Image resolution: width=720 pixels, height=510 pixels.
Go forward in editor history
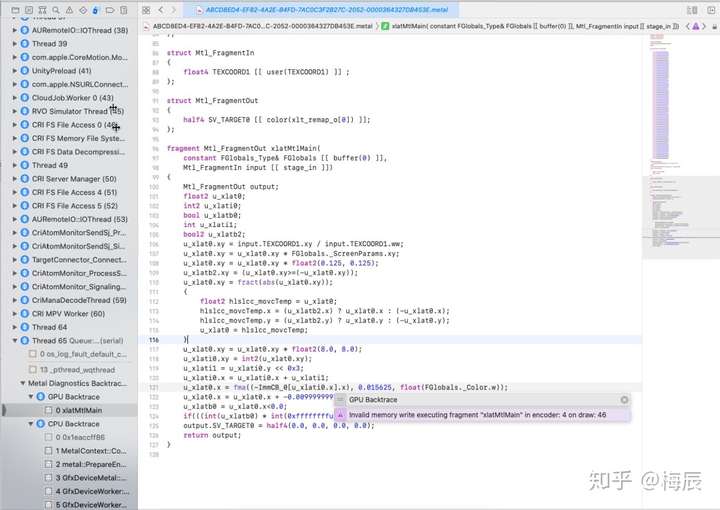[x=174, y=10]
